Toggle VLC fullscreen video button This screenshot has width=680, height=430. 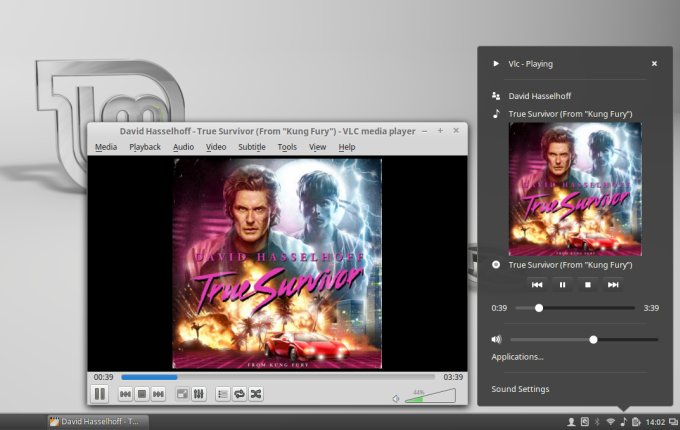(x=183, y=394)
